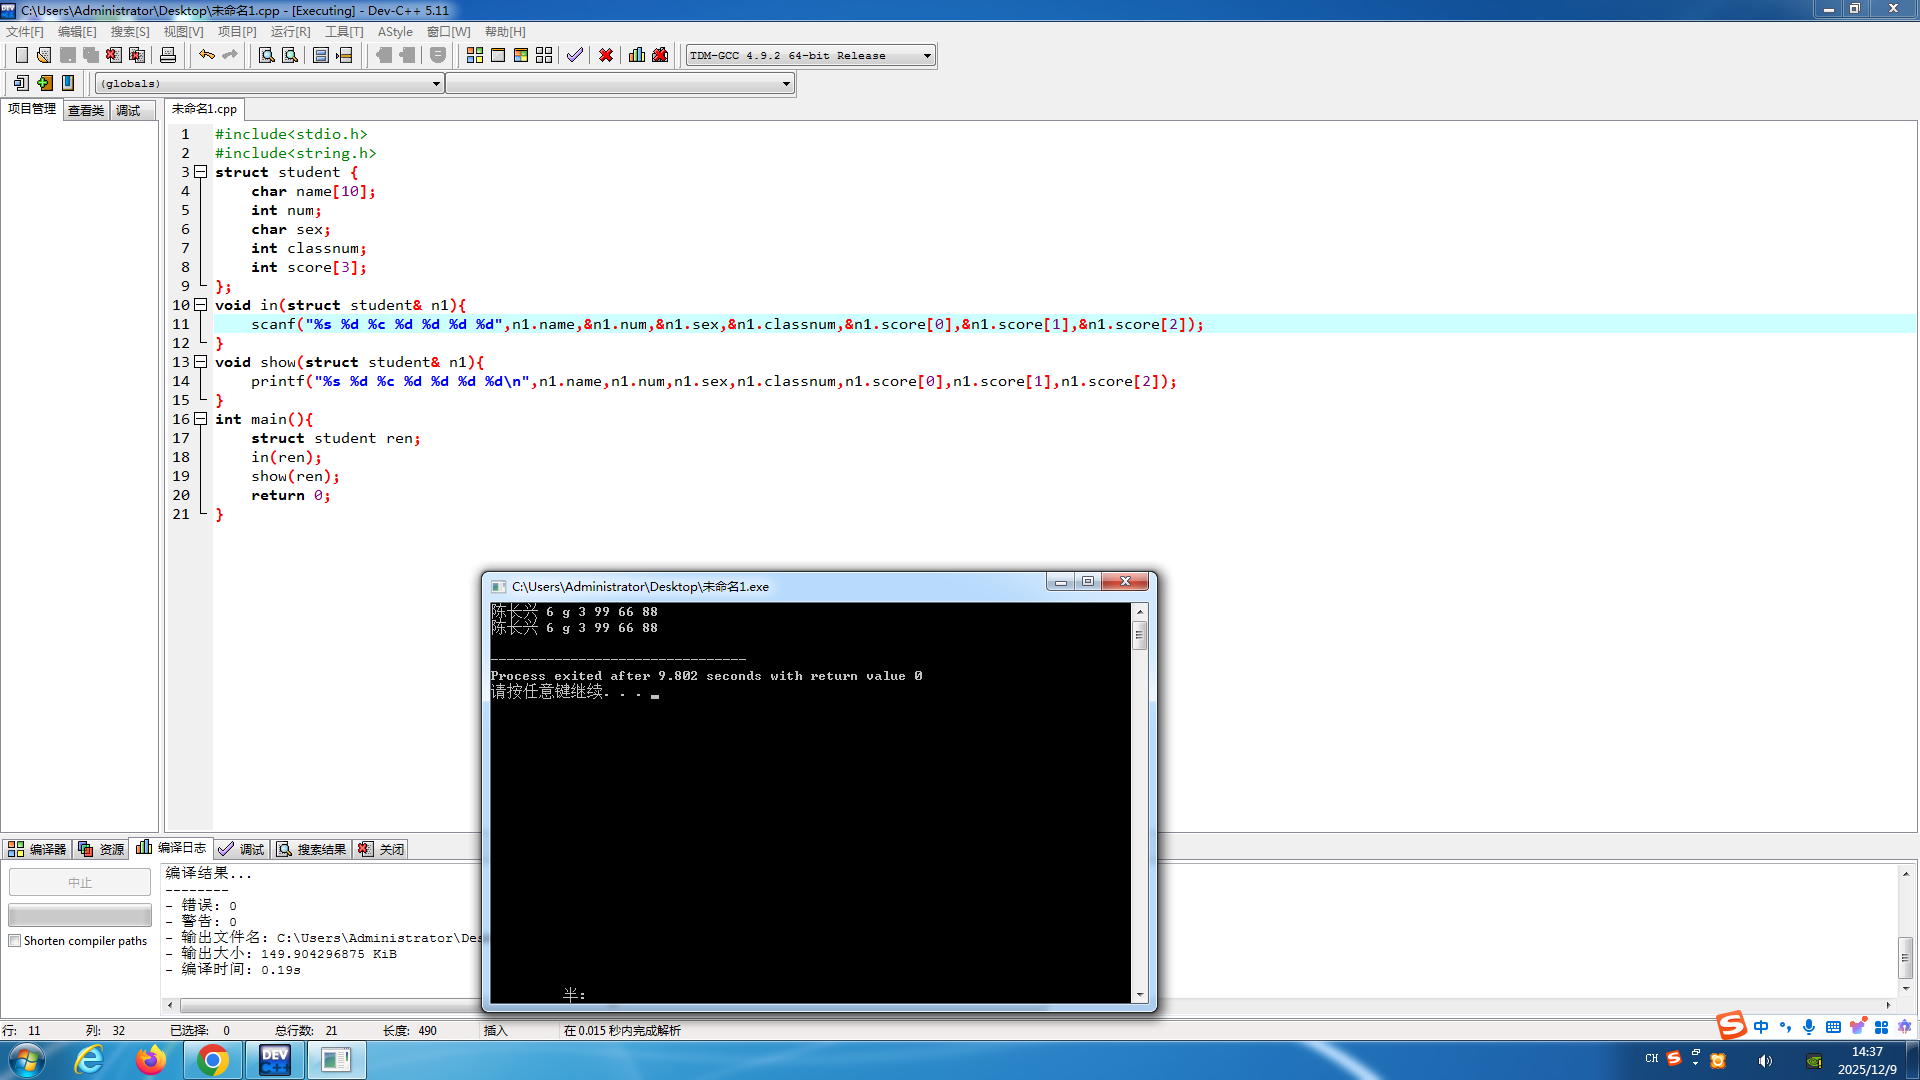Click the bar chart profile analysis icon

[637, 55]
